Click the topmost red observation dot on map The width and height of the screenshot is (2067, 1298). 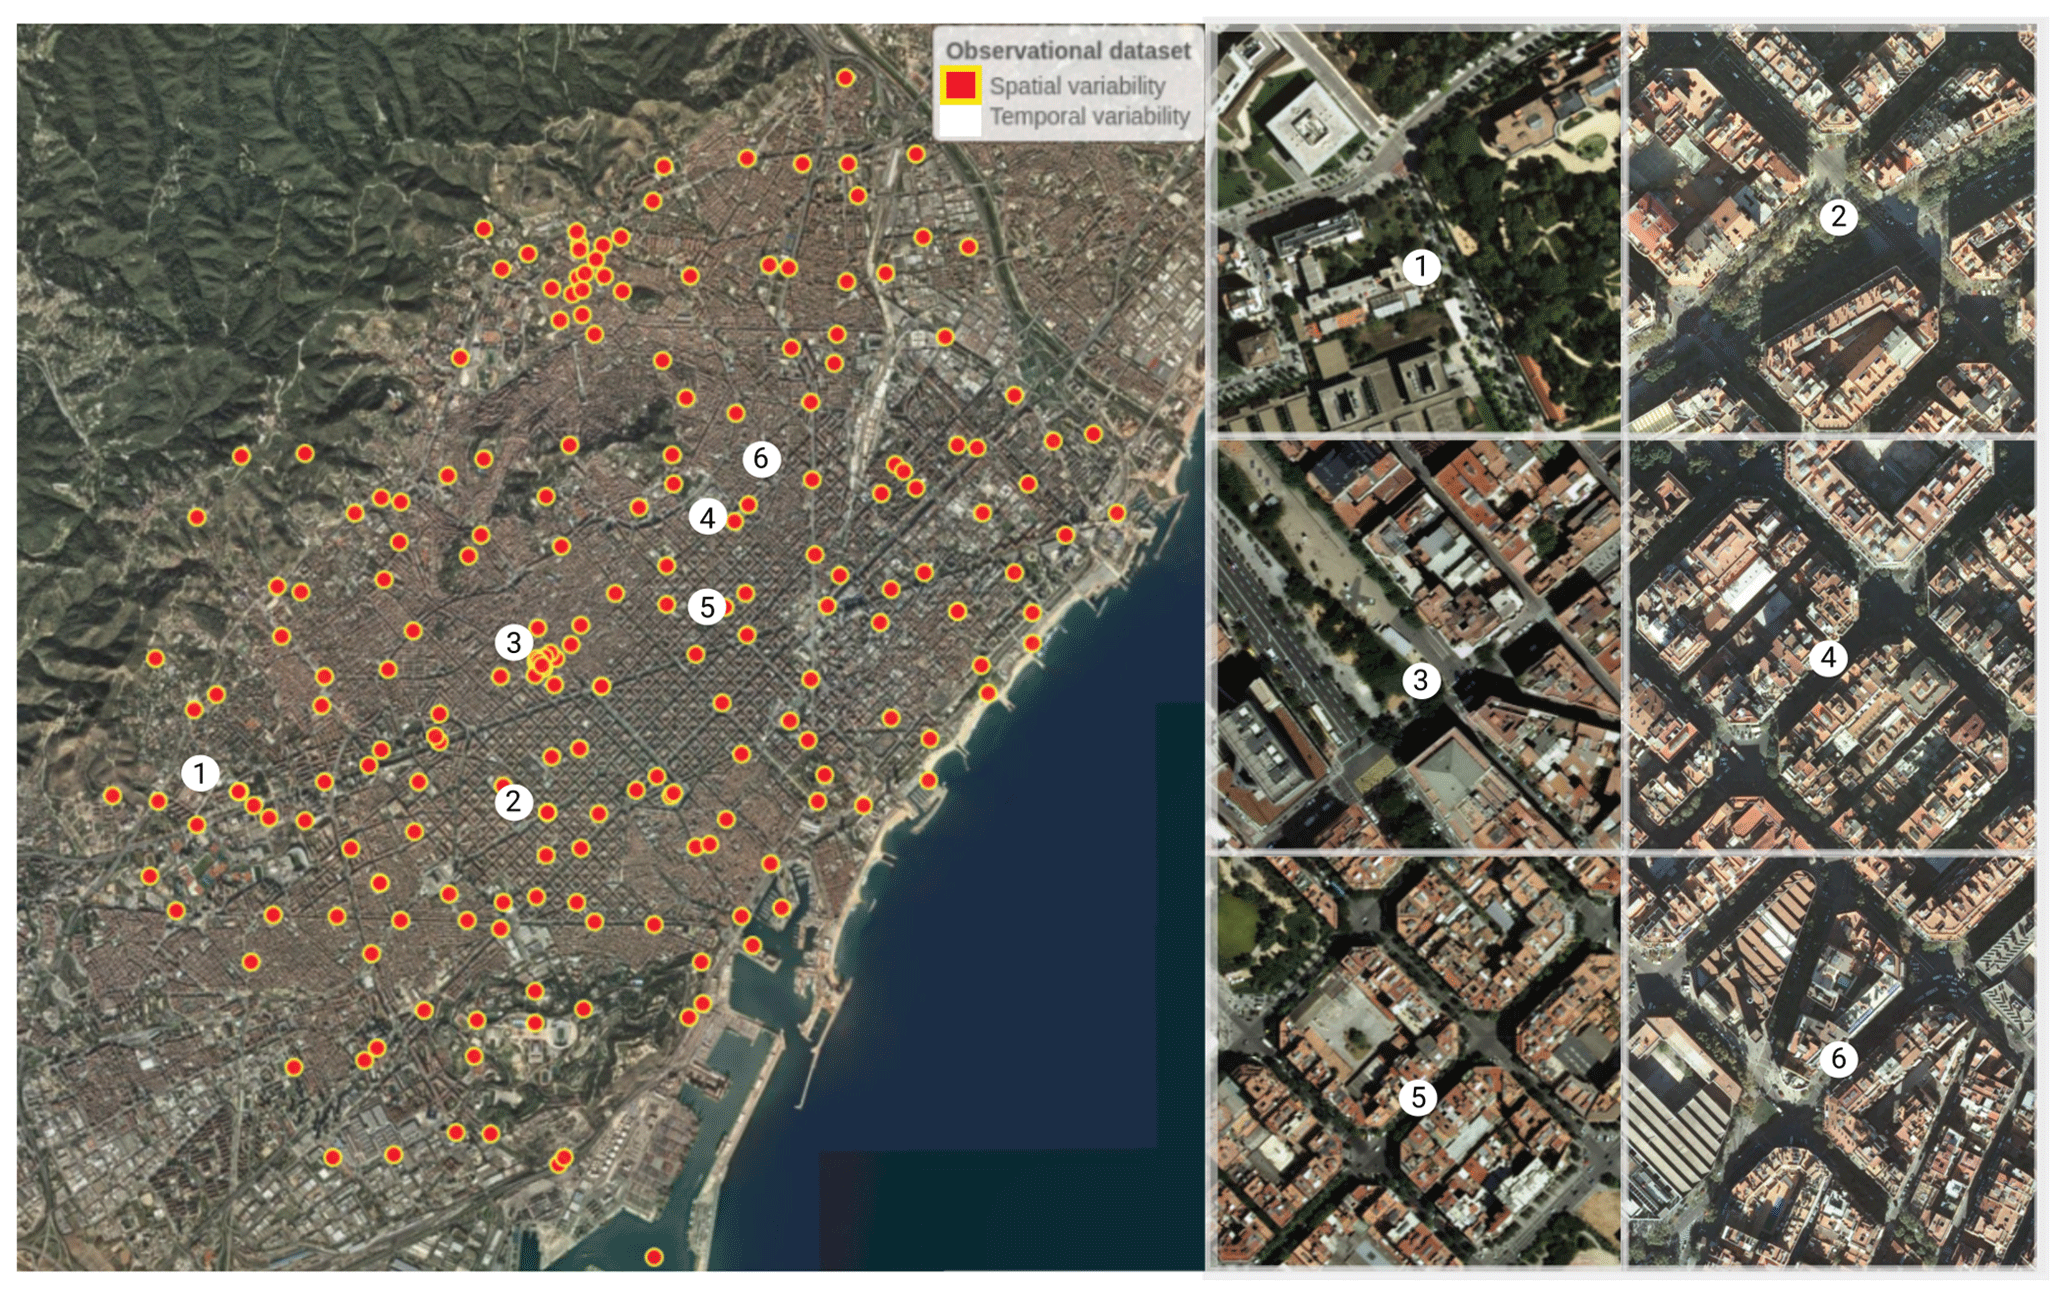(x=845, y=78)
